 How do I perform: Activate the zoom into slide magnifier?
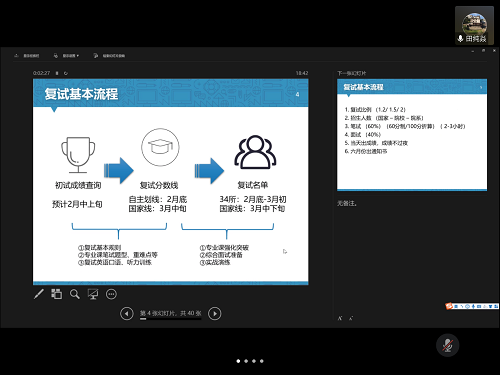(75, 294)
